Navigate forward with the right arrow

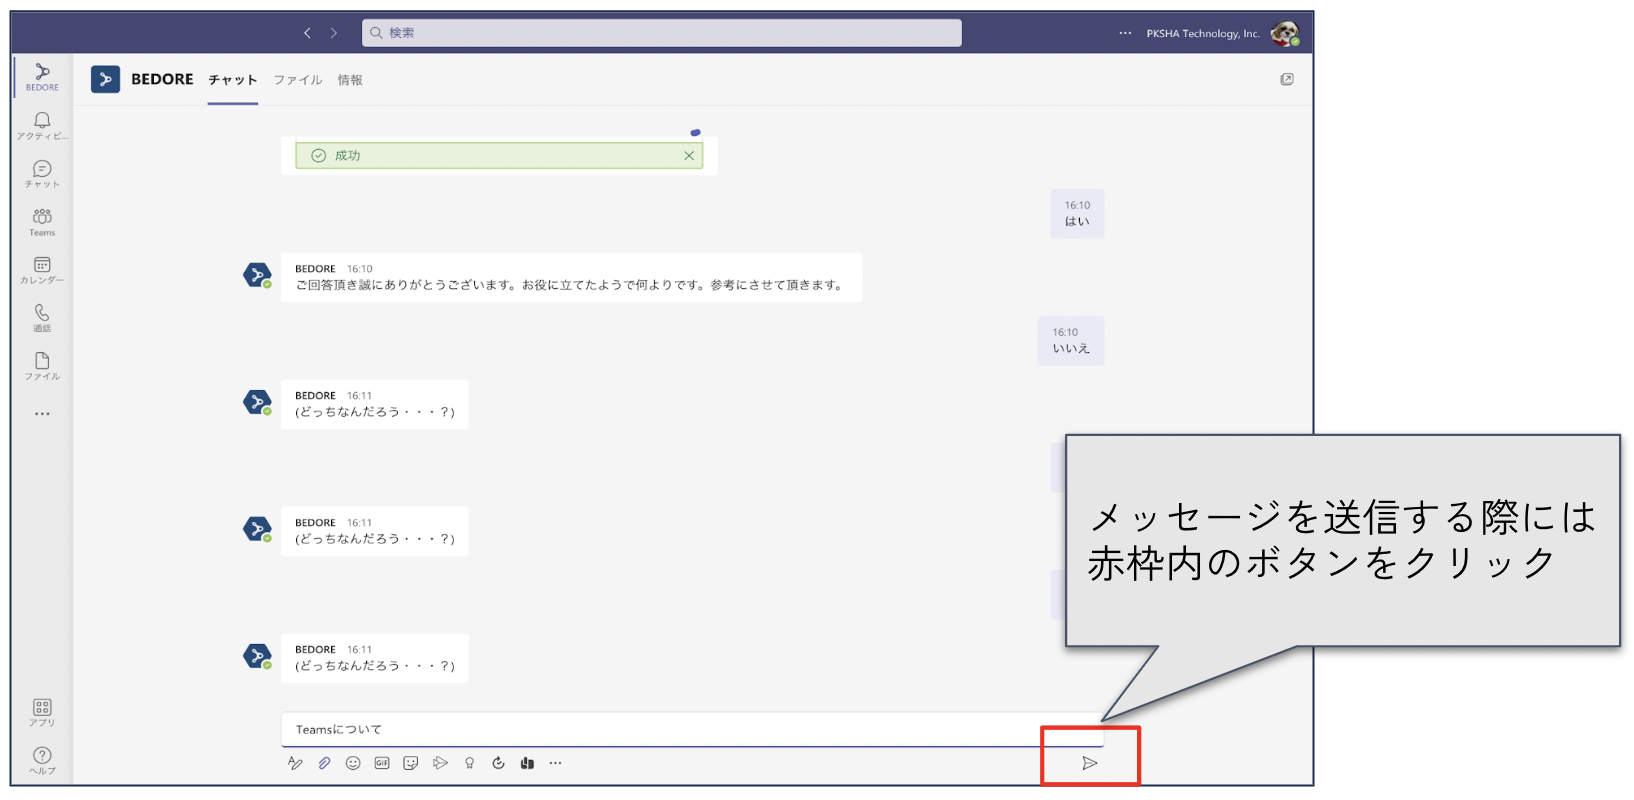[334, 33]
